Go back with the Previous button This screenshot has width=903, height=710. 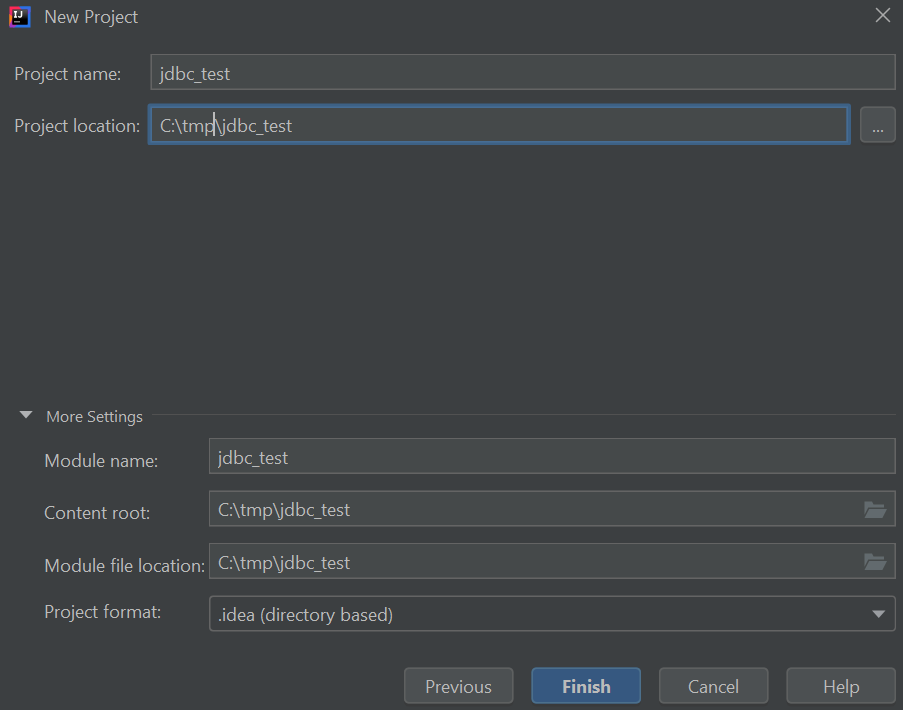458,686
